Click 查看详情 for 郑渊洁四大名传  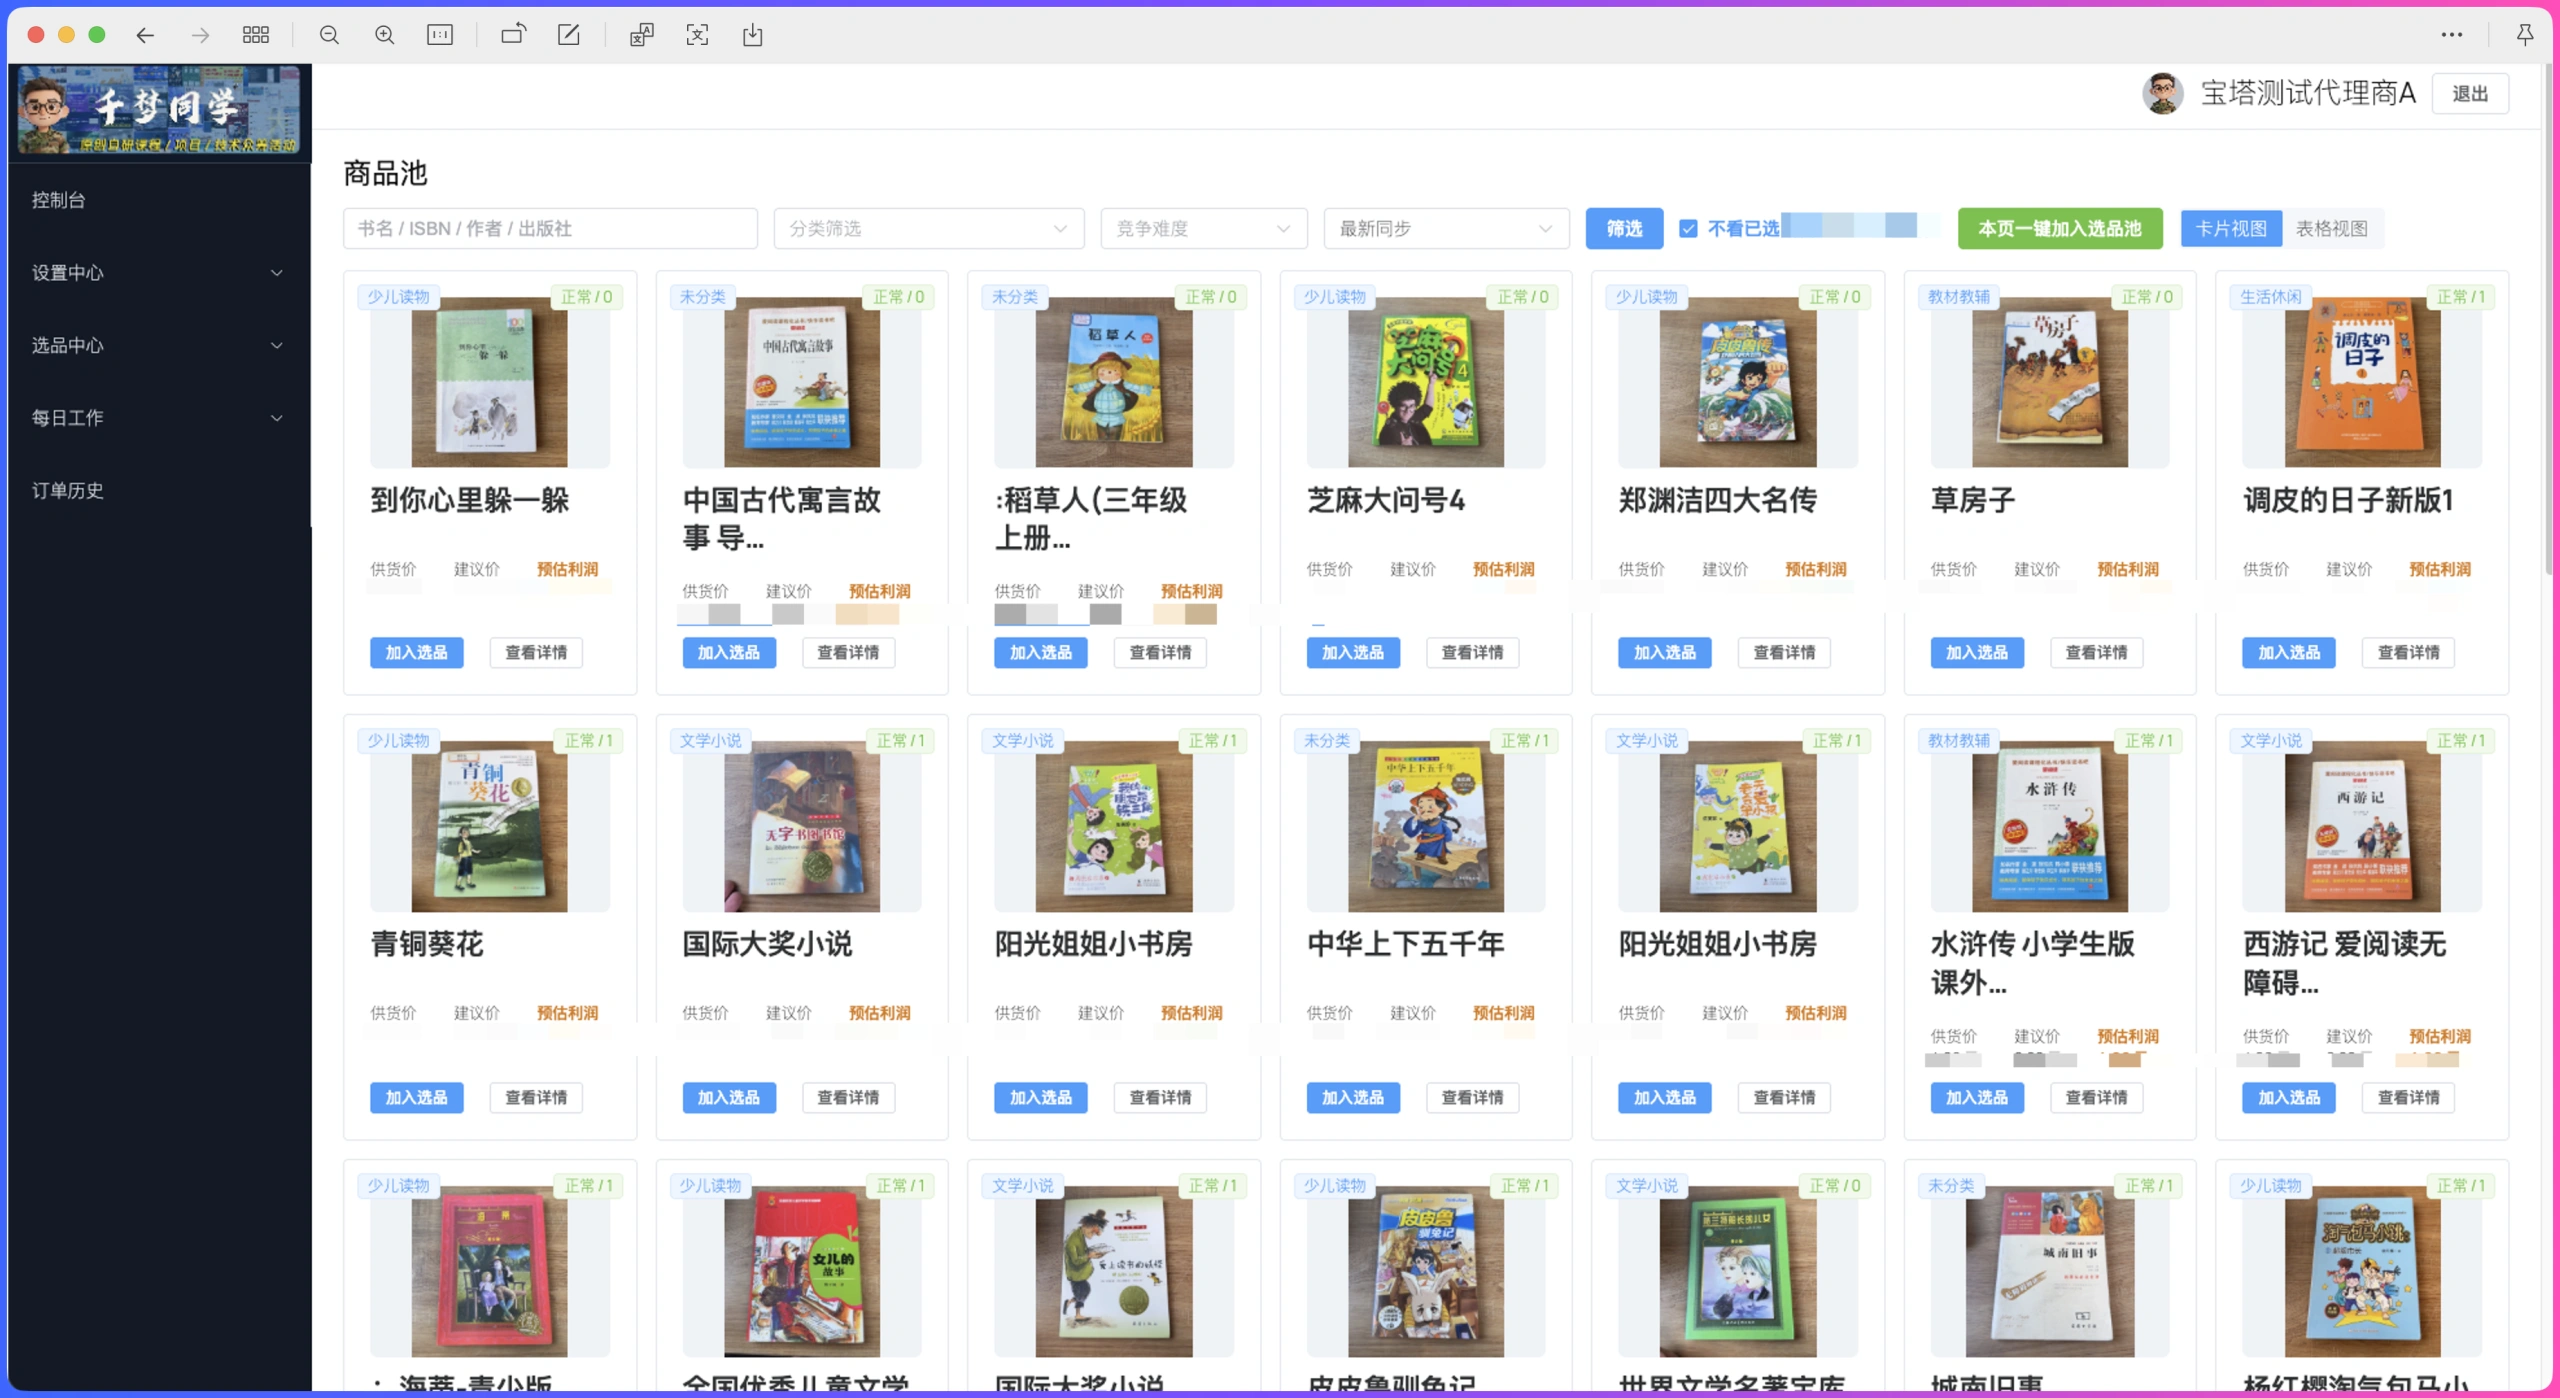[1784, 653]
